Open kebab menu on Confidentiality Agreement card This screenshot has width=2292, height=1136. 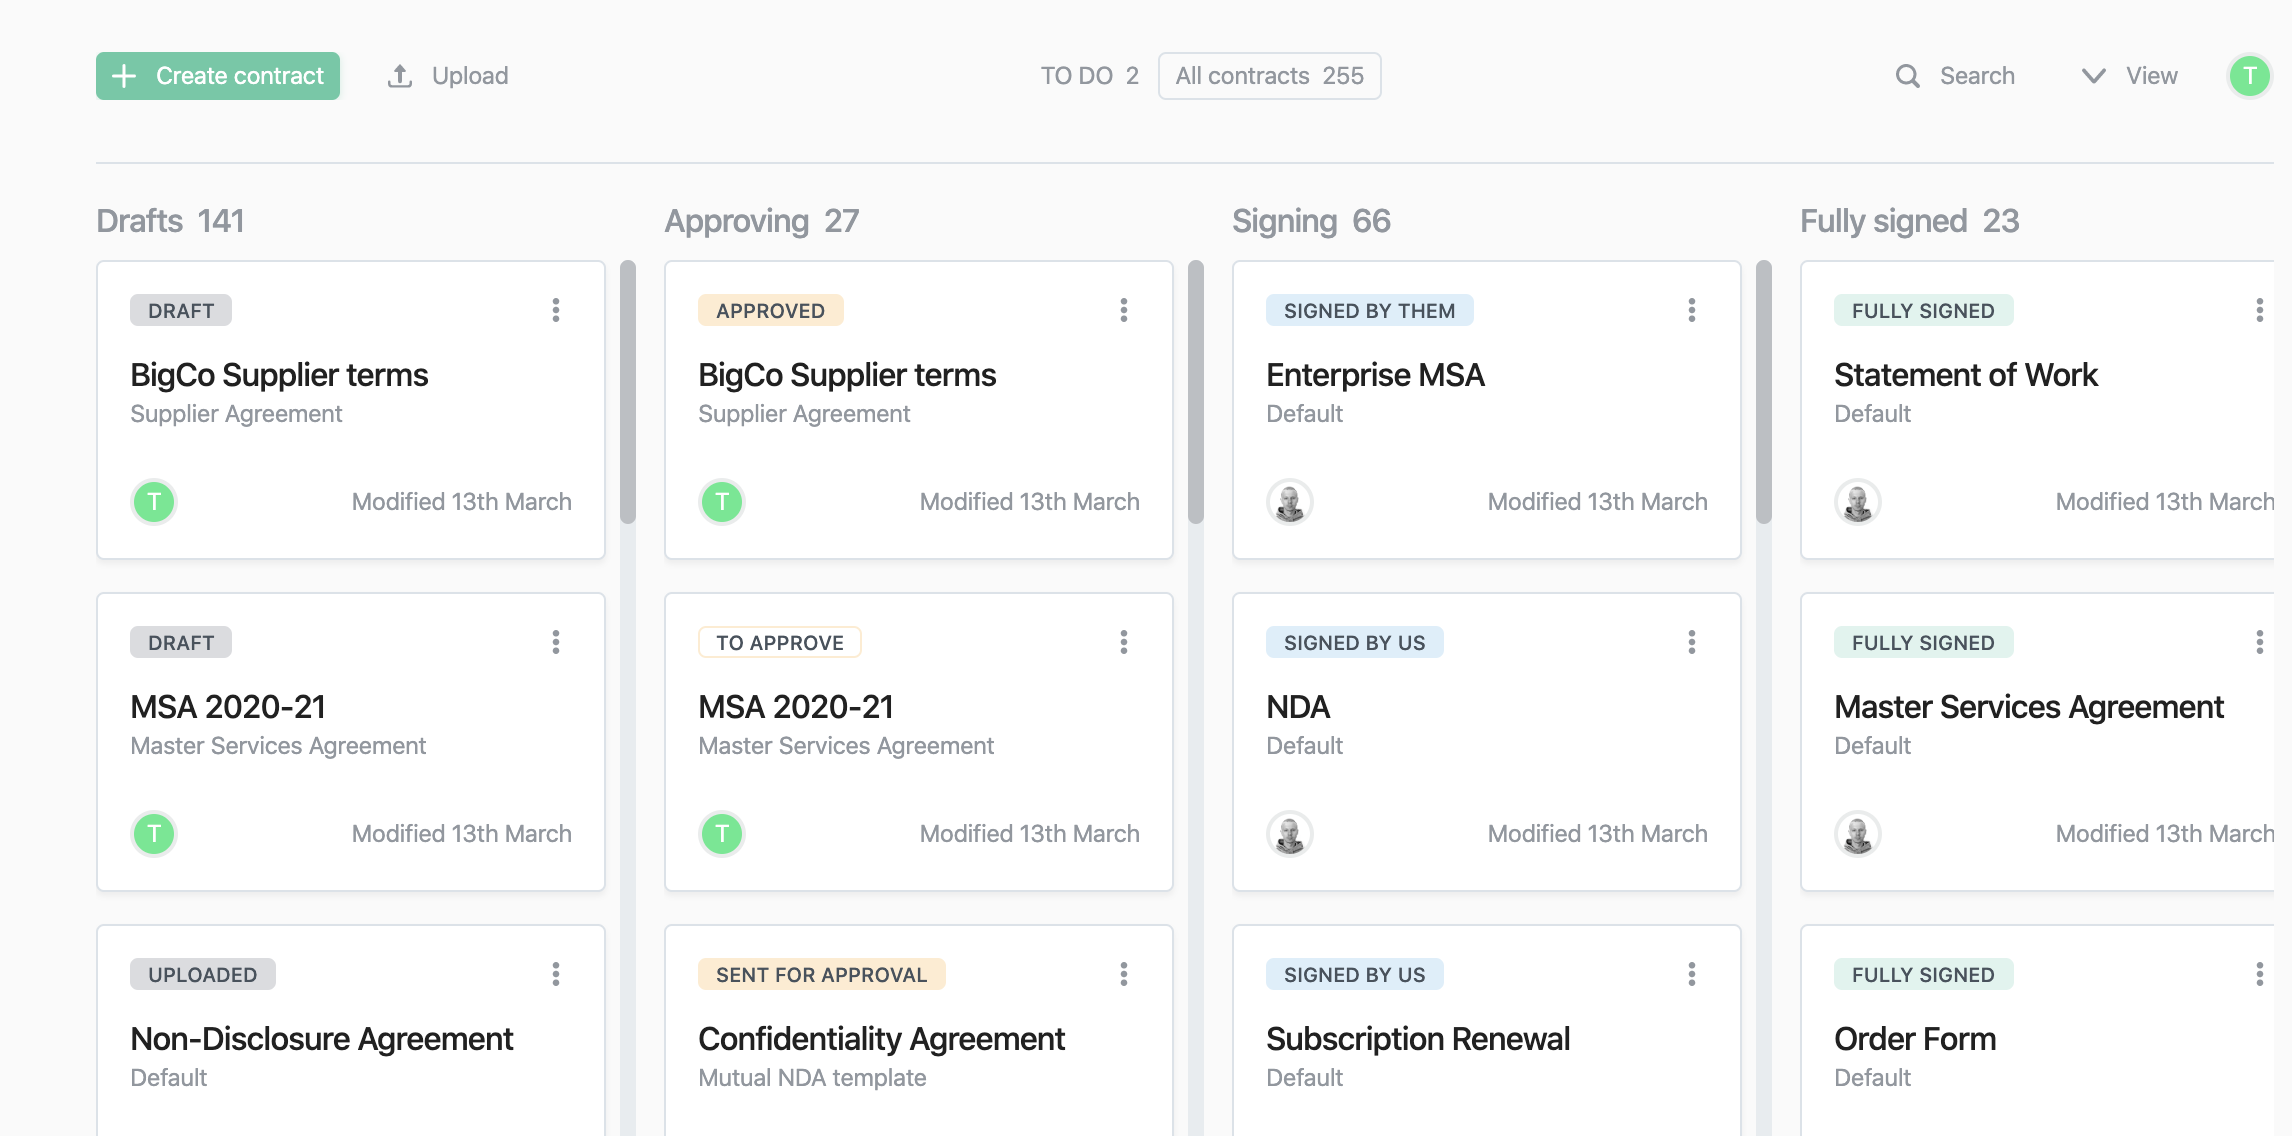(1123, 974)
